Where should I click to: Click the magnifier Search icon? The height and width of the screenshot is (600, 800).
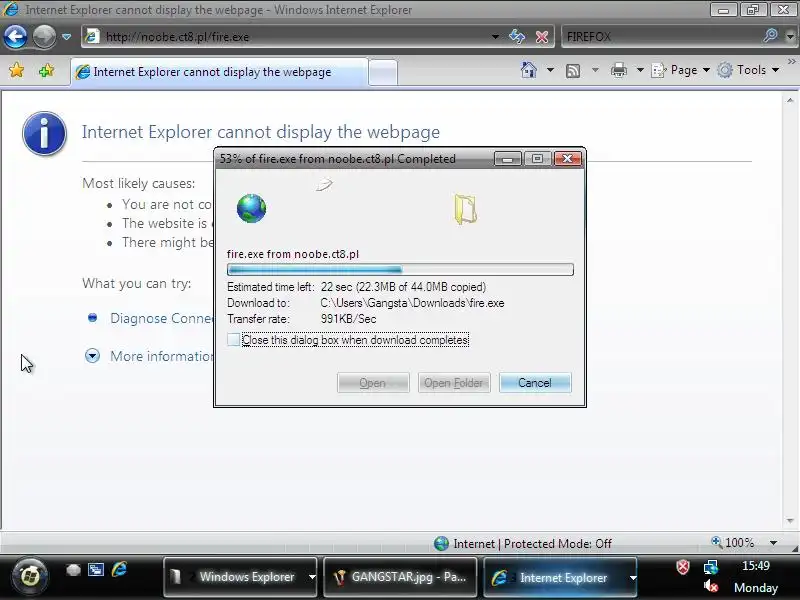pyautogui.click(x=770, y=36)
